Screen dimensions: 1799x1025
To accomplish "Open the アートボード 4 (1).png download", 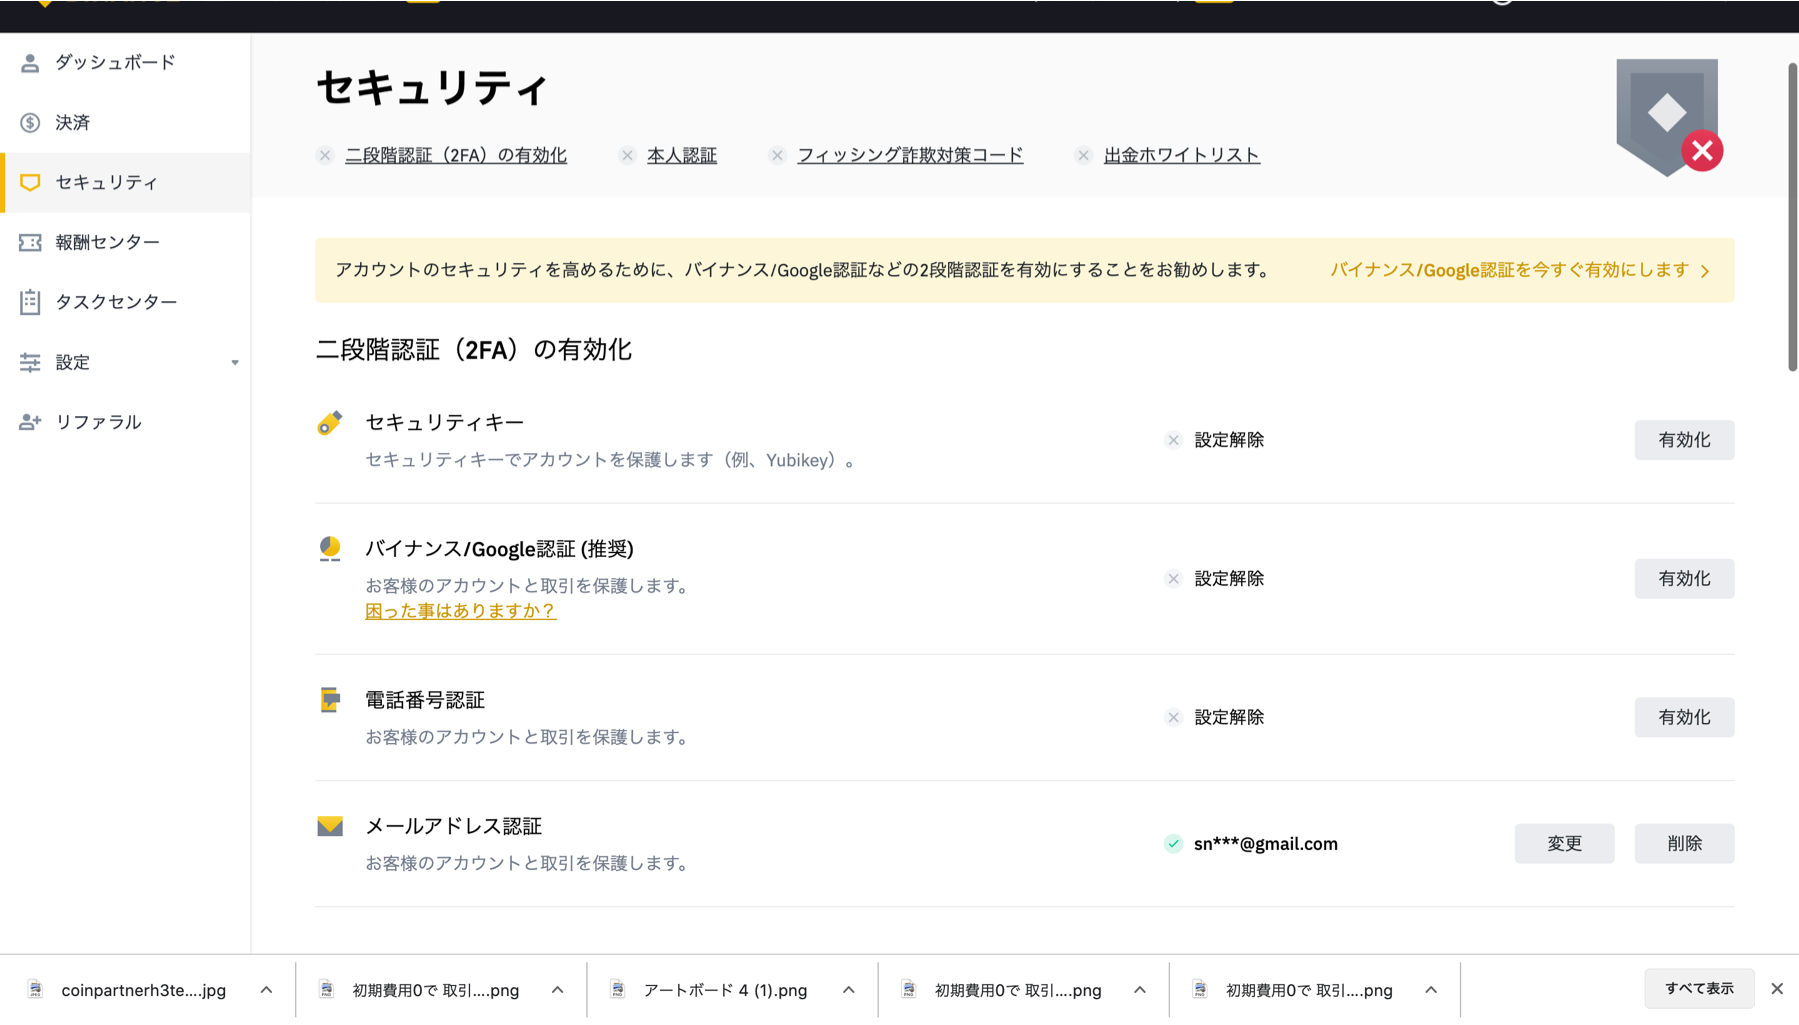I will pyautogui.click(x=725, y=990).
